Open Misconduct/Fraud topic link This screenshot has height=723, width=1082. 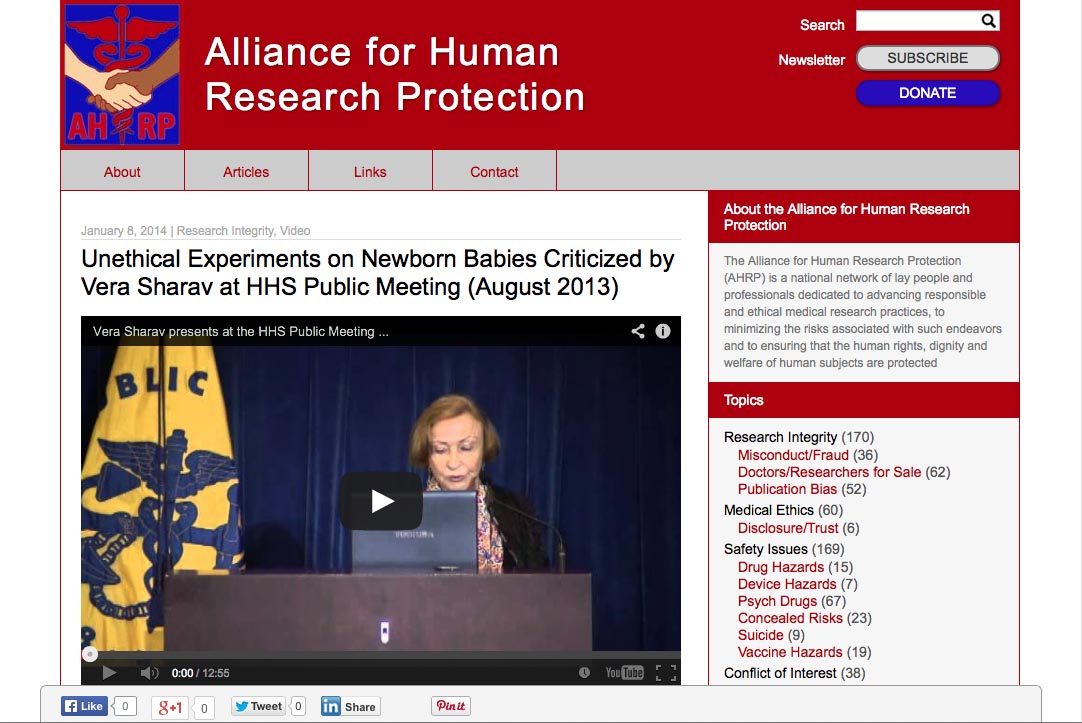point(793,455)
